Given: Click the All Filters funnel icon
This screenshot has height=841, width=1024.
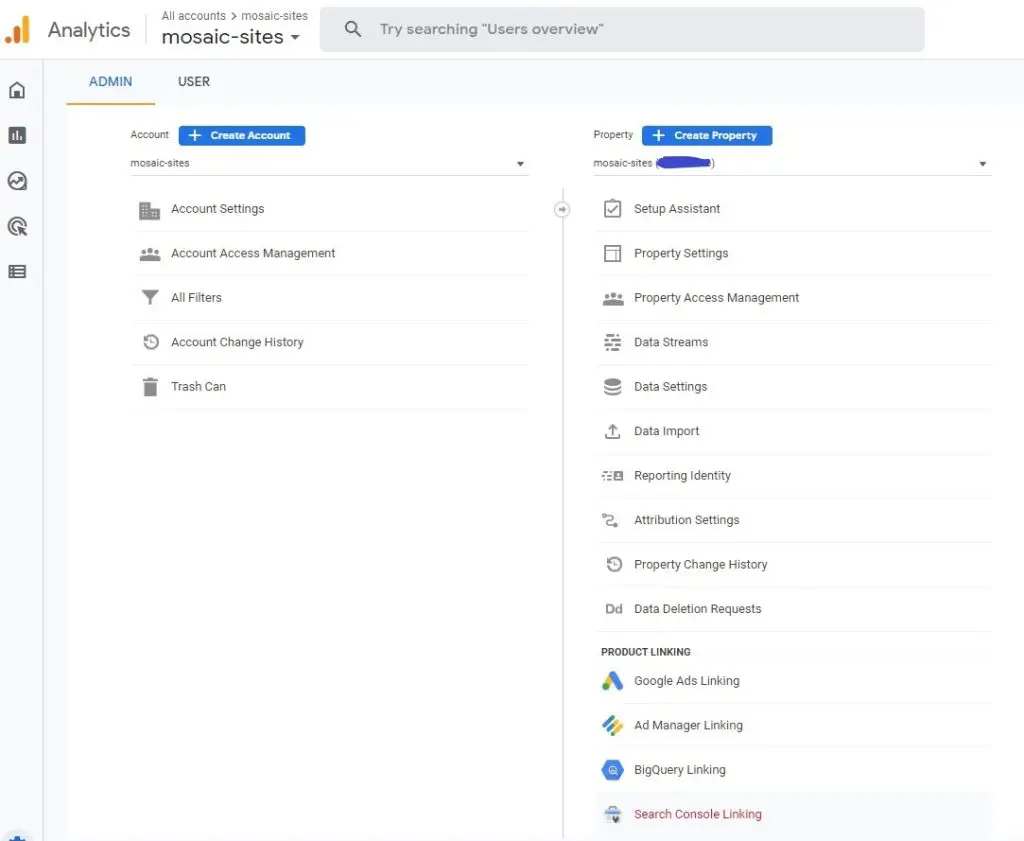Looking at the screenshot, I should coord(150,298).
